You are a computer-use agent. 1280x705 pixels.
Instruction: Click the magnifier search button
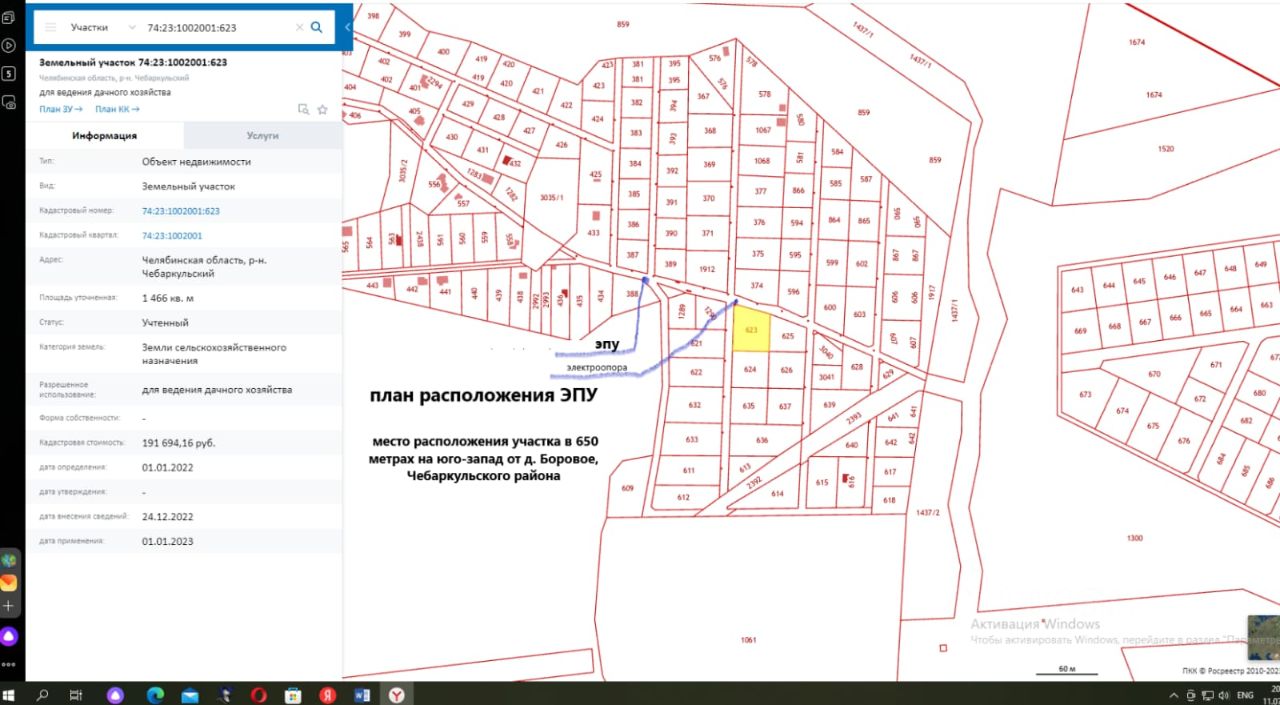coord(317,27)
